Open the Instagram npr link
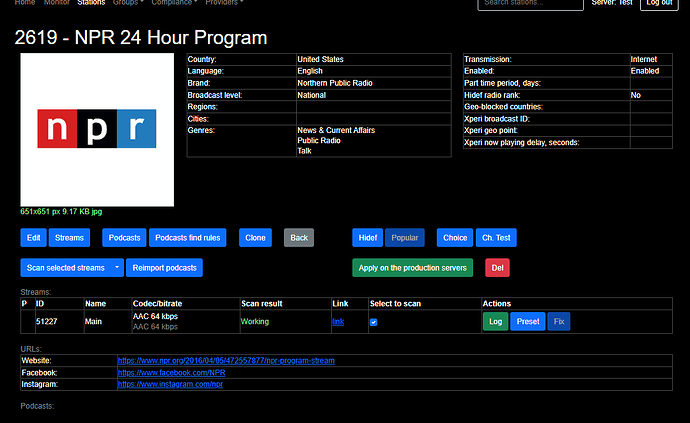 (170, 384)
